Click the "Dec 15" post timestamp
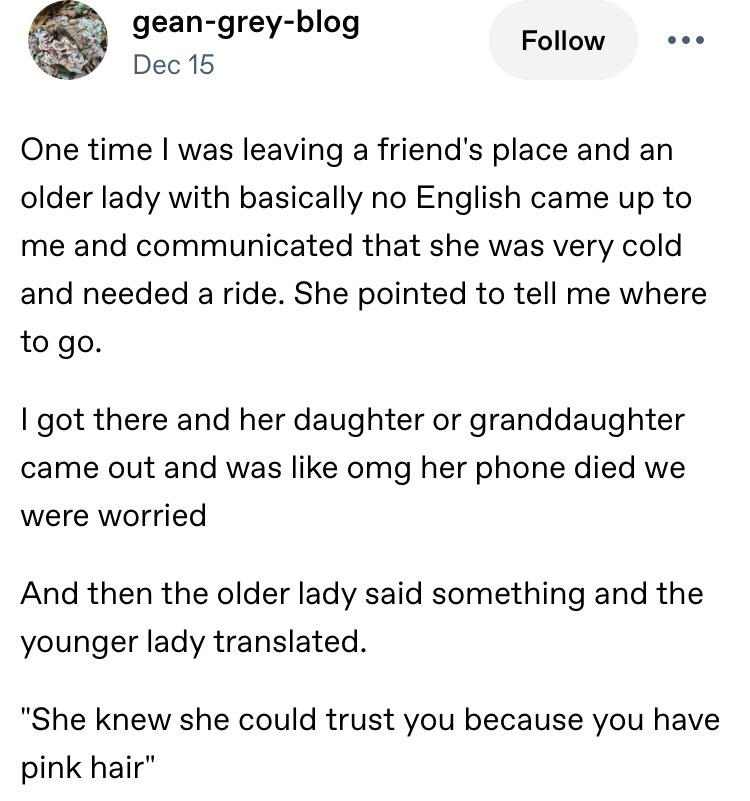 pos(173,66)
